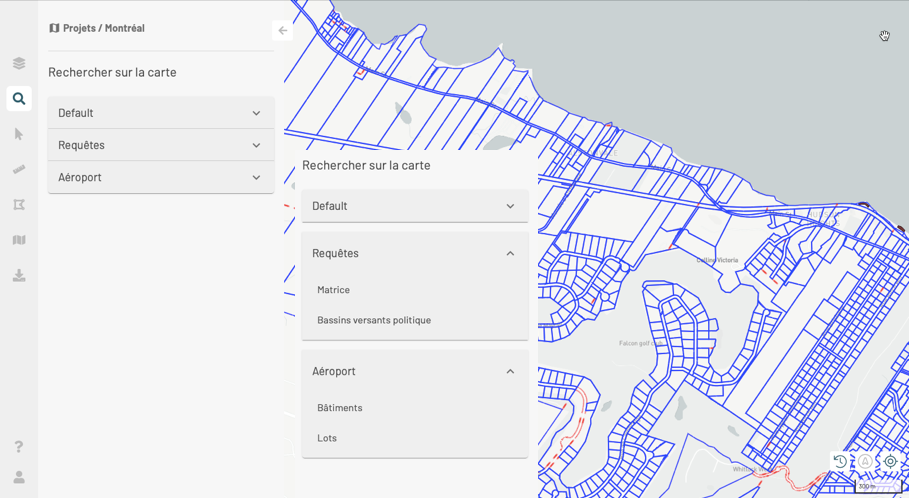
Task: Open help question mark icon
Action: coord(19,446)
